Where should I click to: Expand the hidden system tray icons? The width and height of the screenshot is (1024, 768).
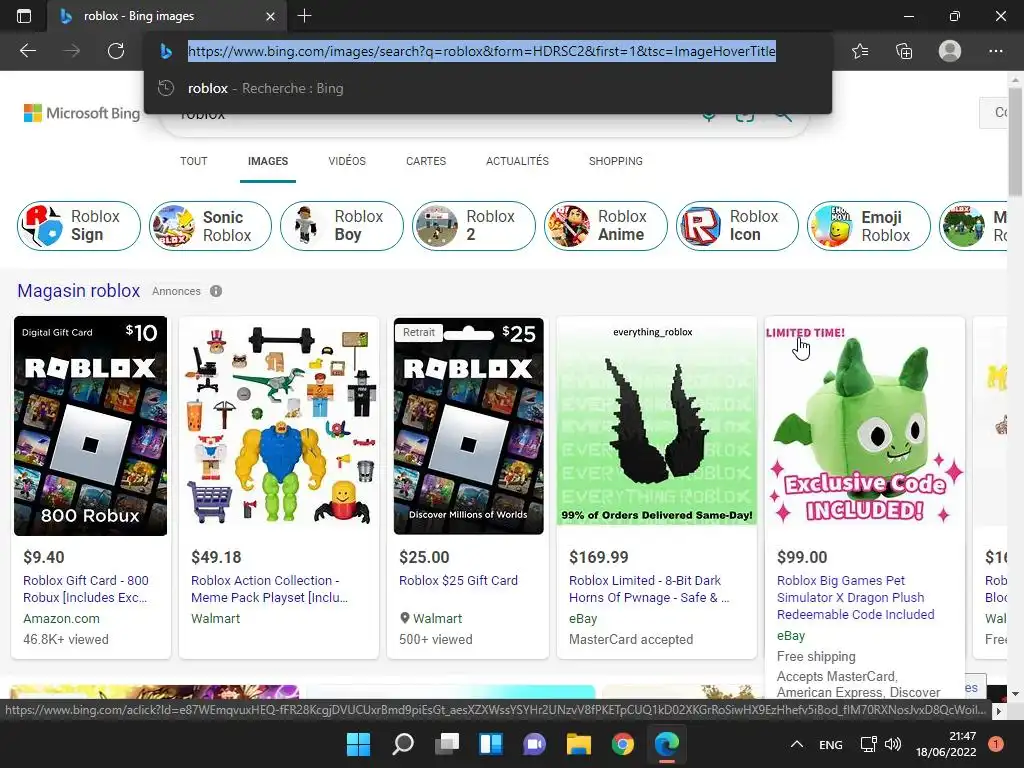coord(797,744)
